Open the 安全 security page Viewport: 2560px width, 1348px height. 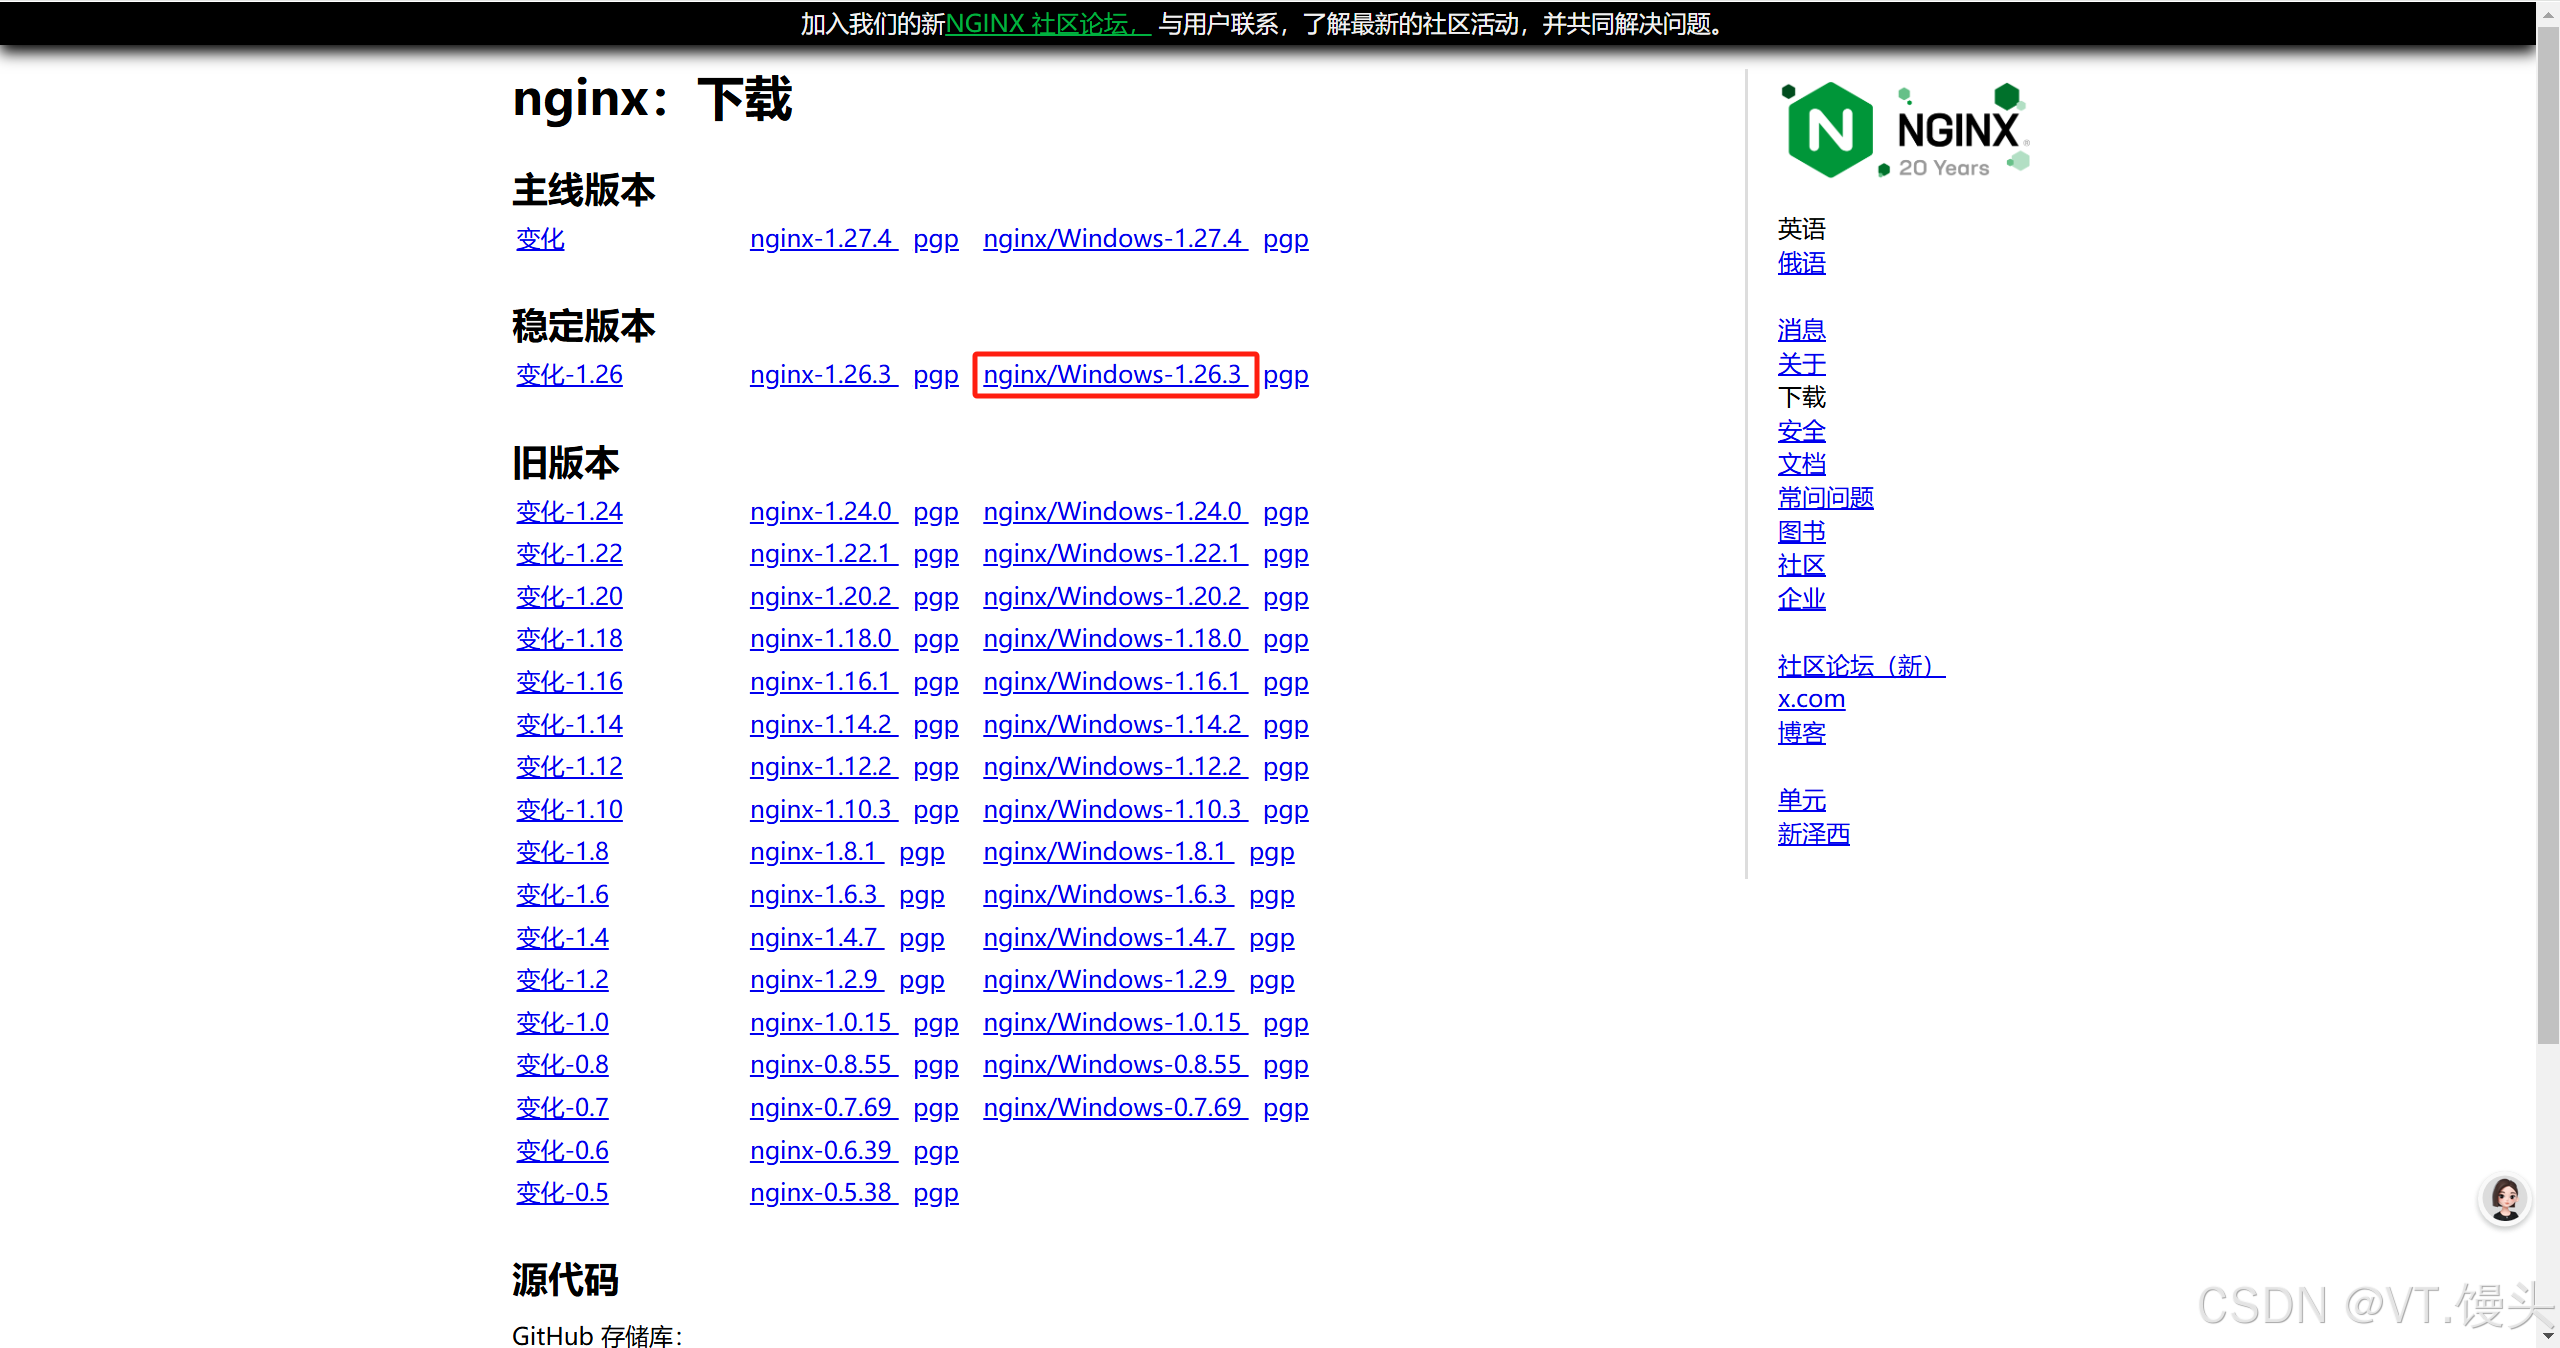tap(1802, 431)
